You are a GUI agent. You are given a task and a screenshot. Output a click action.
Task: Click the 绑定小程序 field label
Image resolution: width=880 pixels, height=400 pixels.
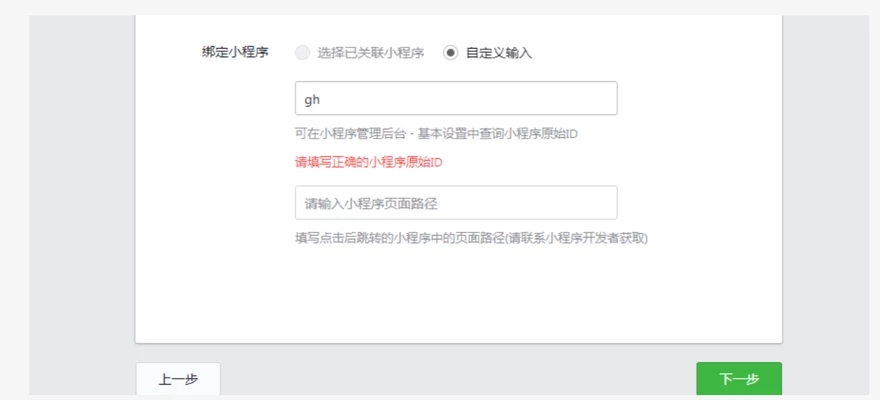point(235,53)
